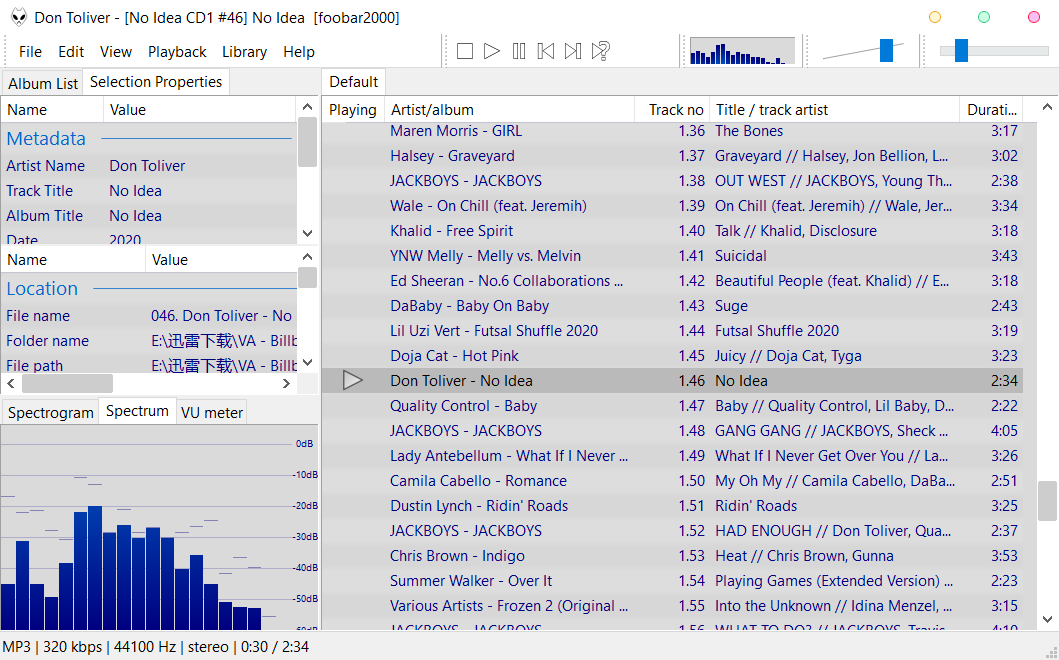Skip to the next track
Viewport: 1059px width, 660px height.
point(573,51)
